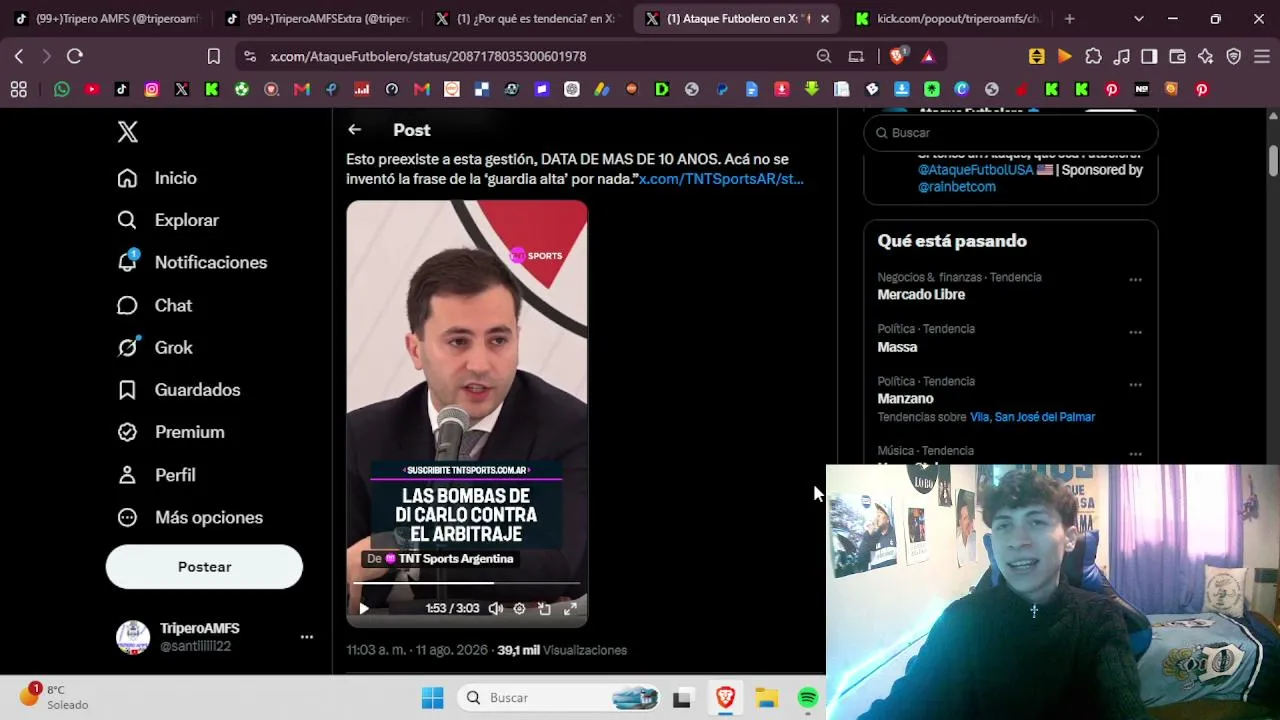Click the post timestamp 11:03 a. m.
Screen dimensions: 1280x720
pos(417,650)
